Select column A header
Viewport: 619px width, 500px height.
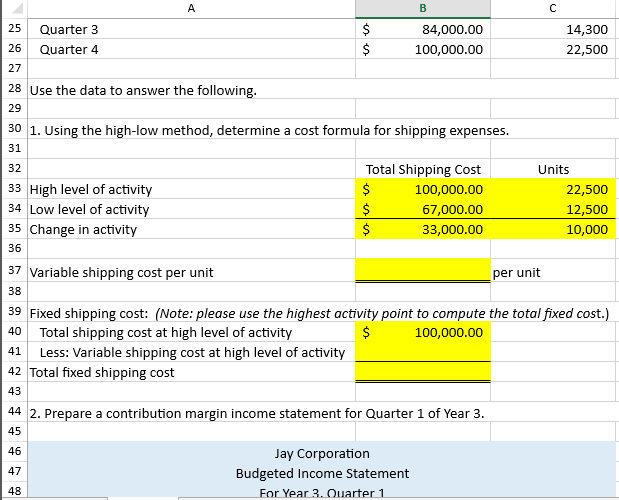point(191,8)
